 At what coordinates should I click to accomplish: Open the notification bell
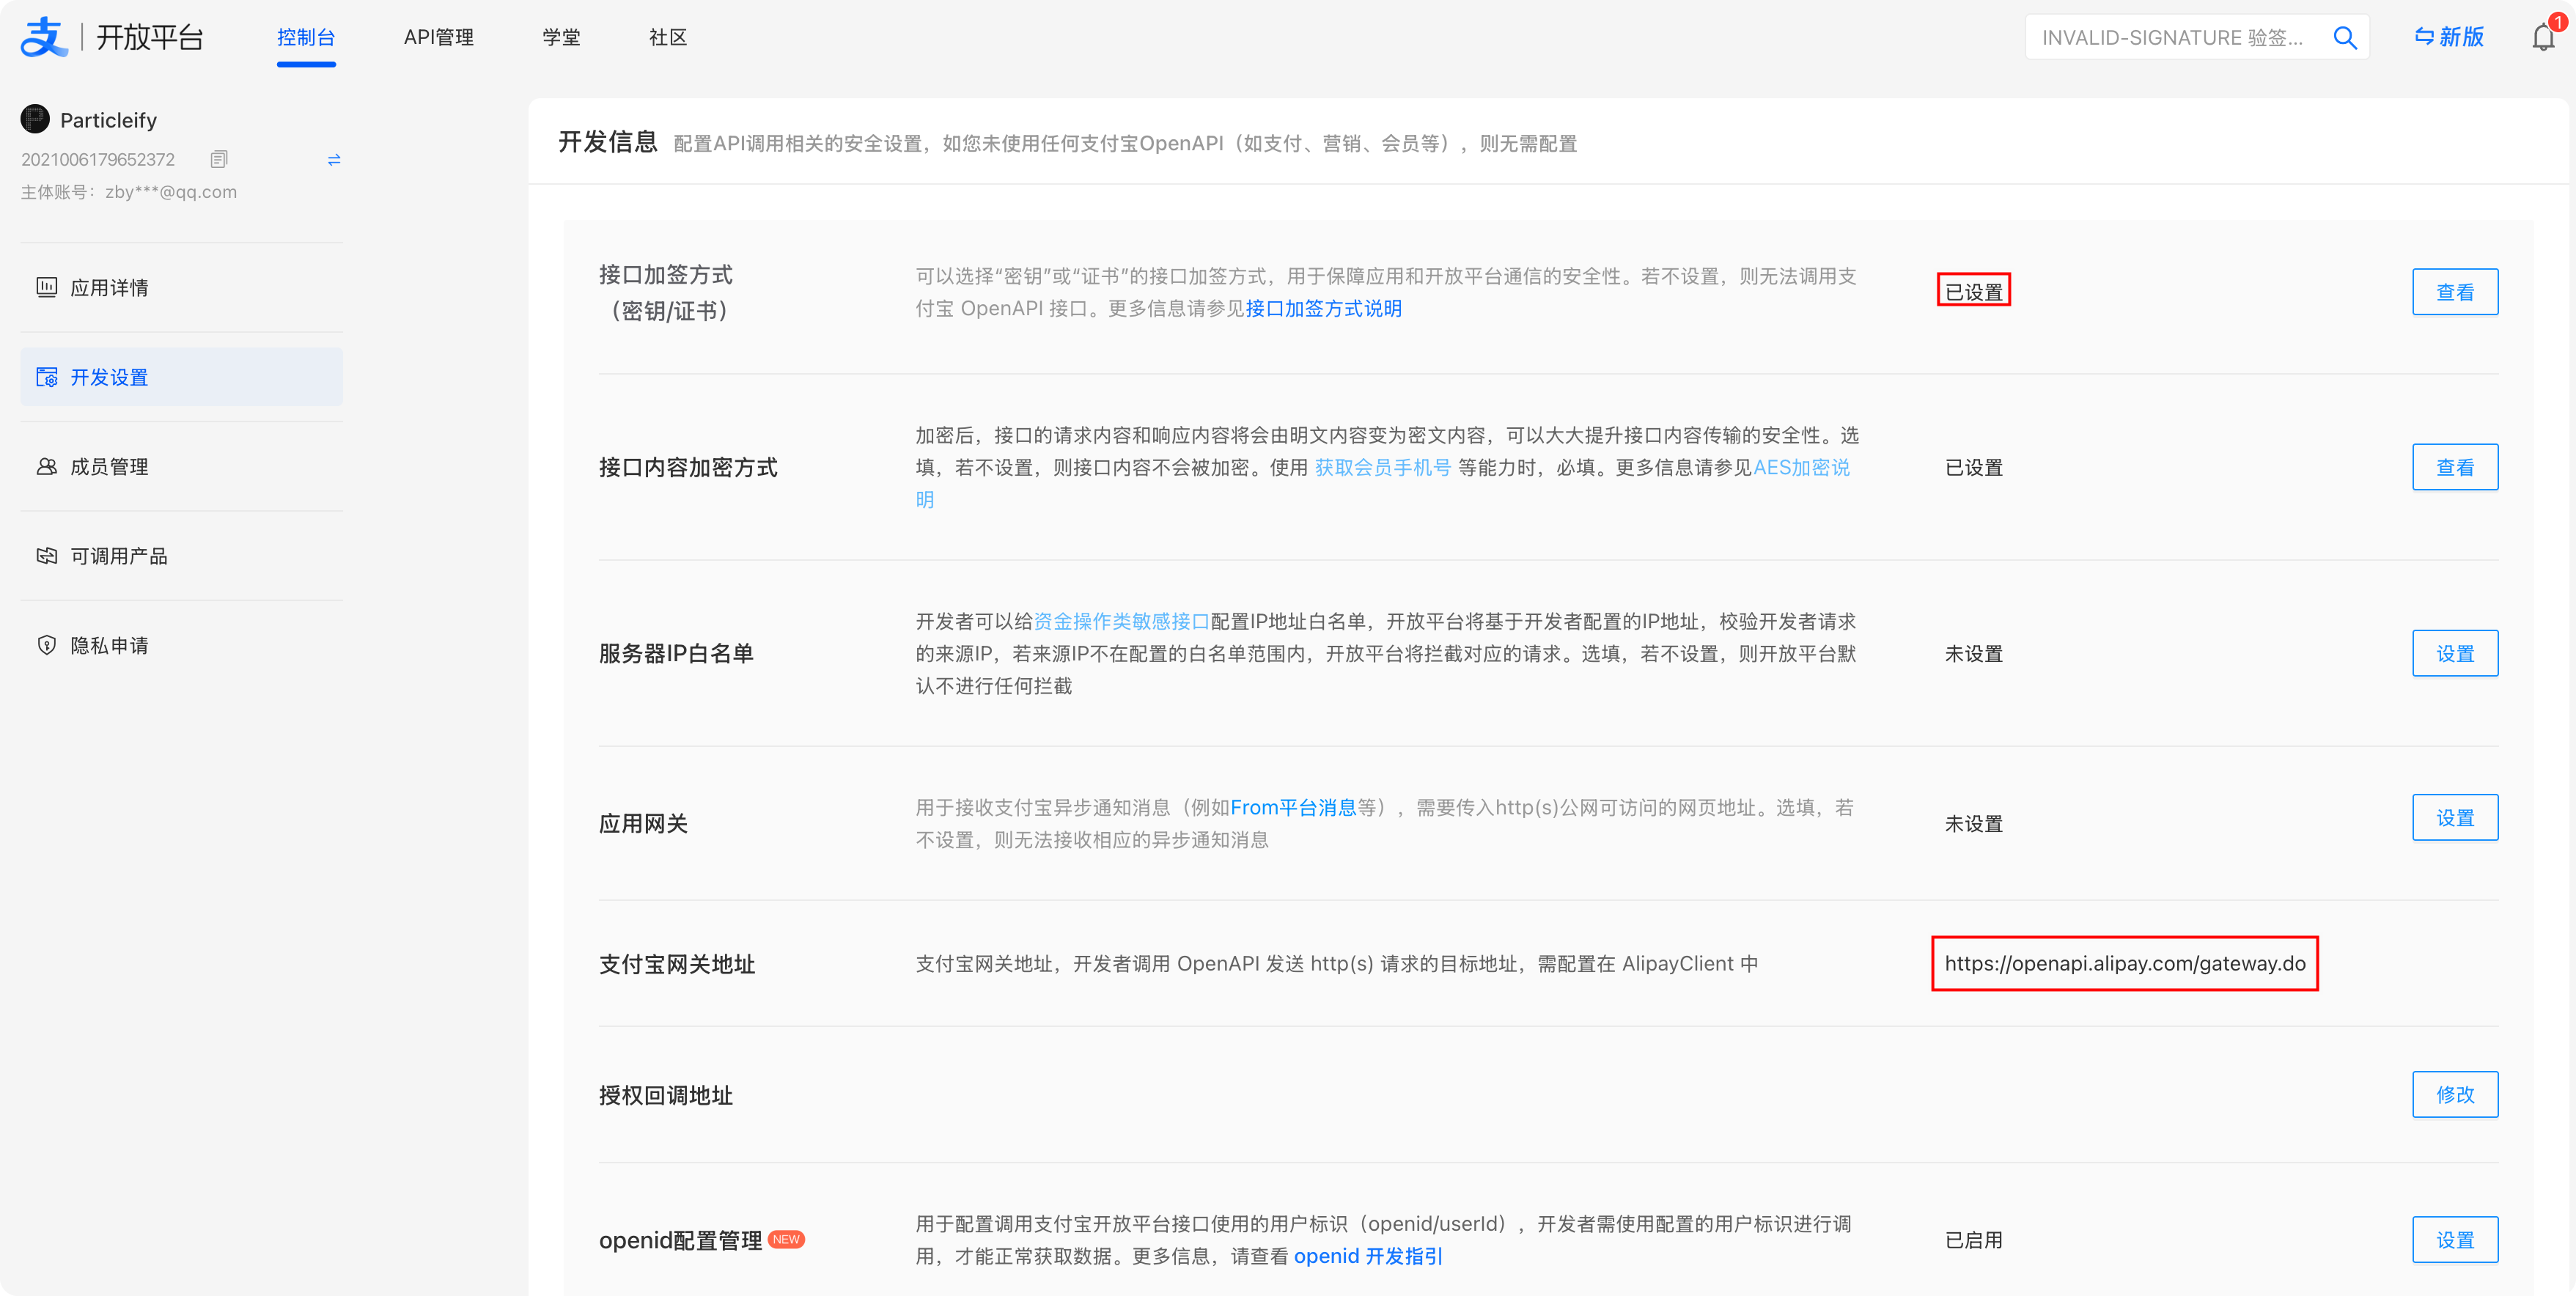point(2543,37)
